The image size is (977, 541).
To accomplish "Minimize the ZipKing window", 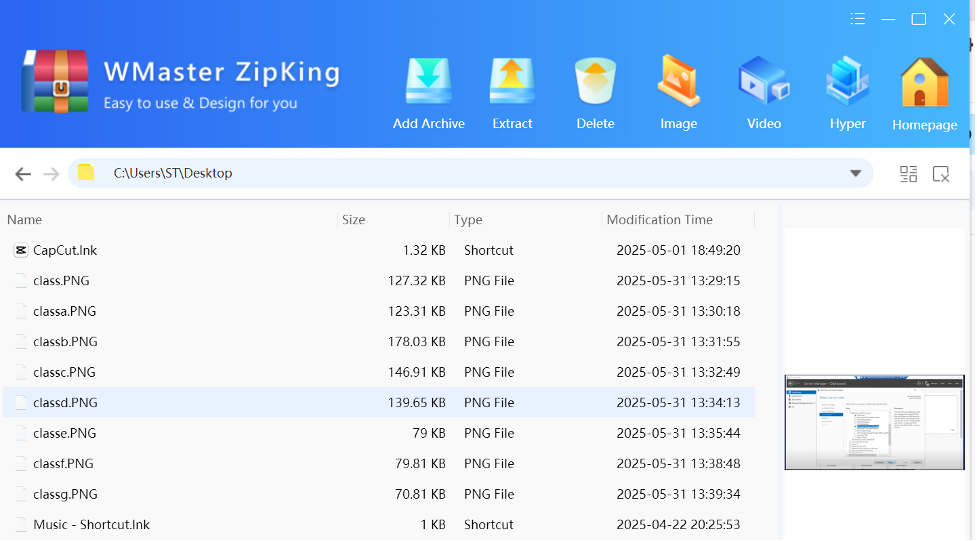I will click(888, 19).
